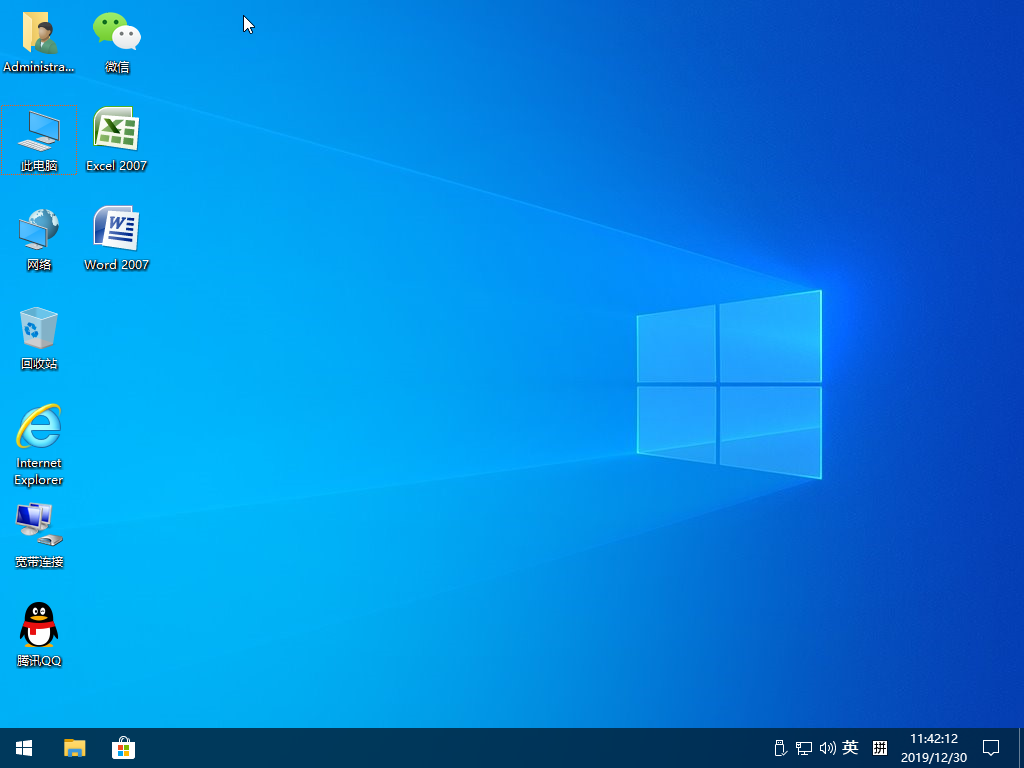The width and height of the screenshot is (1024, 768).
Task: Open the volume speaker tray icon
Action: (x=827, y=748)
